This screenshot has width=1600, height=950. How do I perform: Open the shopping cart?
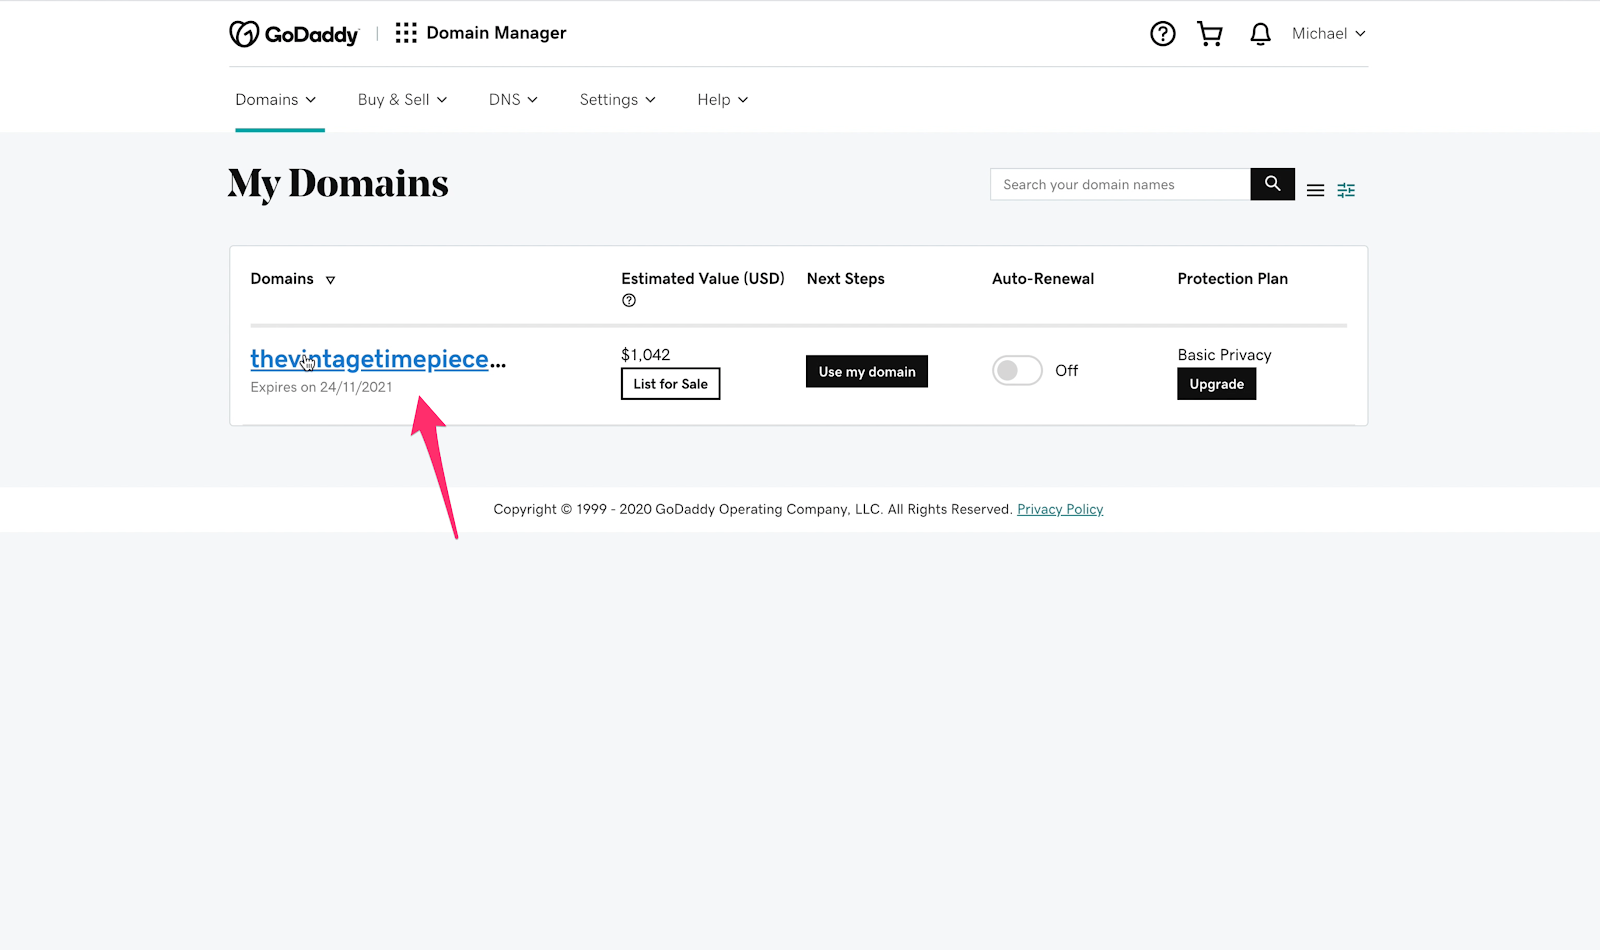pyautogui.click(x=1210, y=34)
